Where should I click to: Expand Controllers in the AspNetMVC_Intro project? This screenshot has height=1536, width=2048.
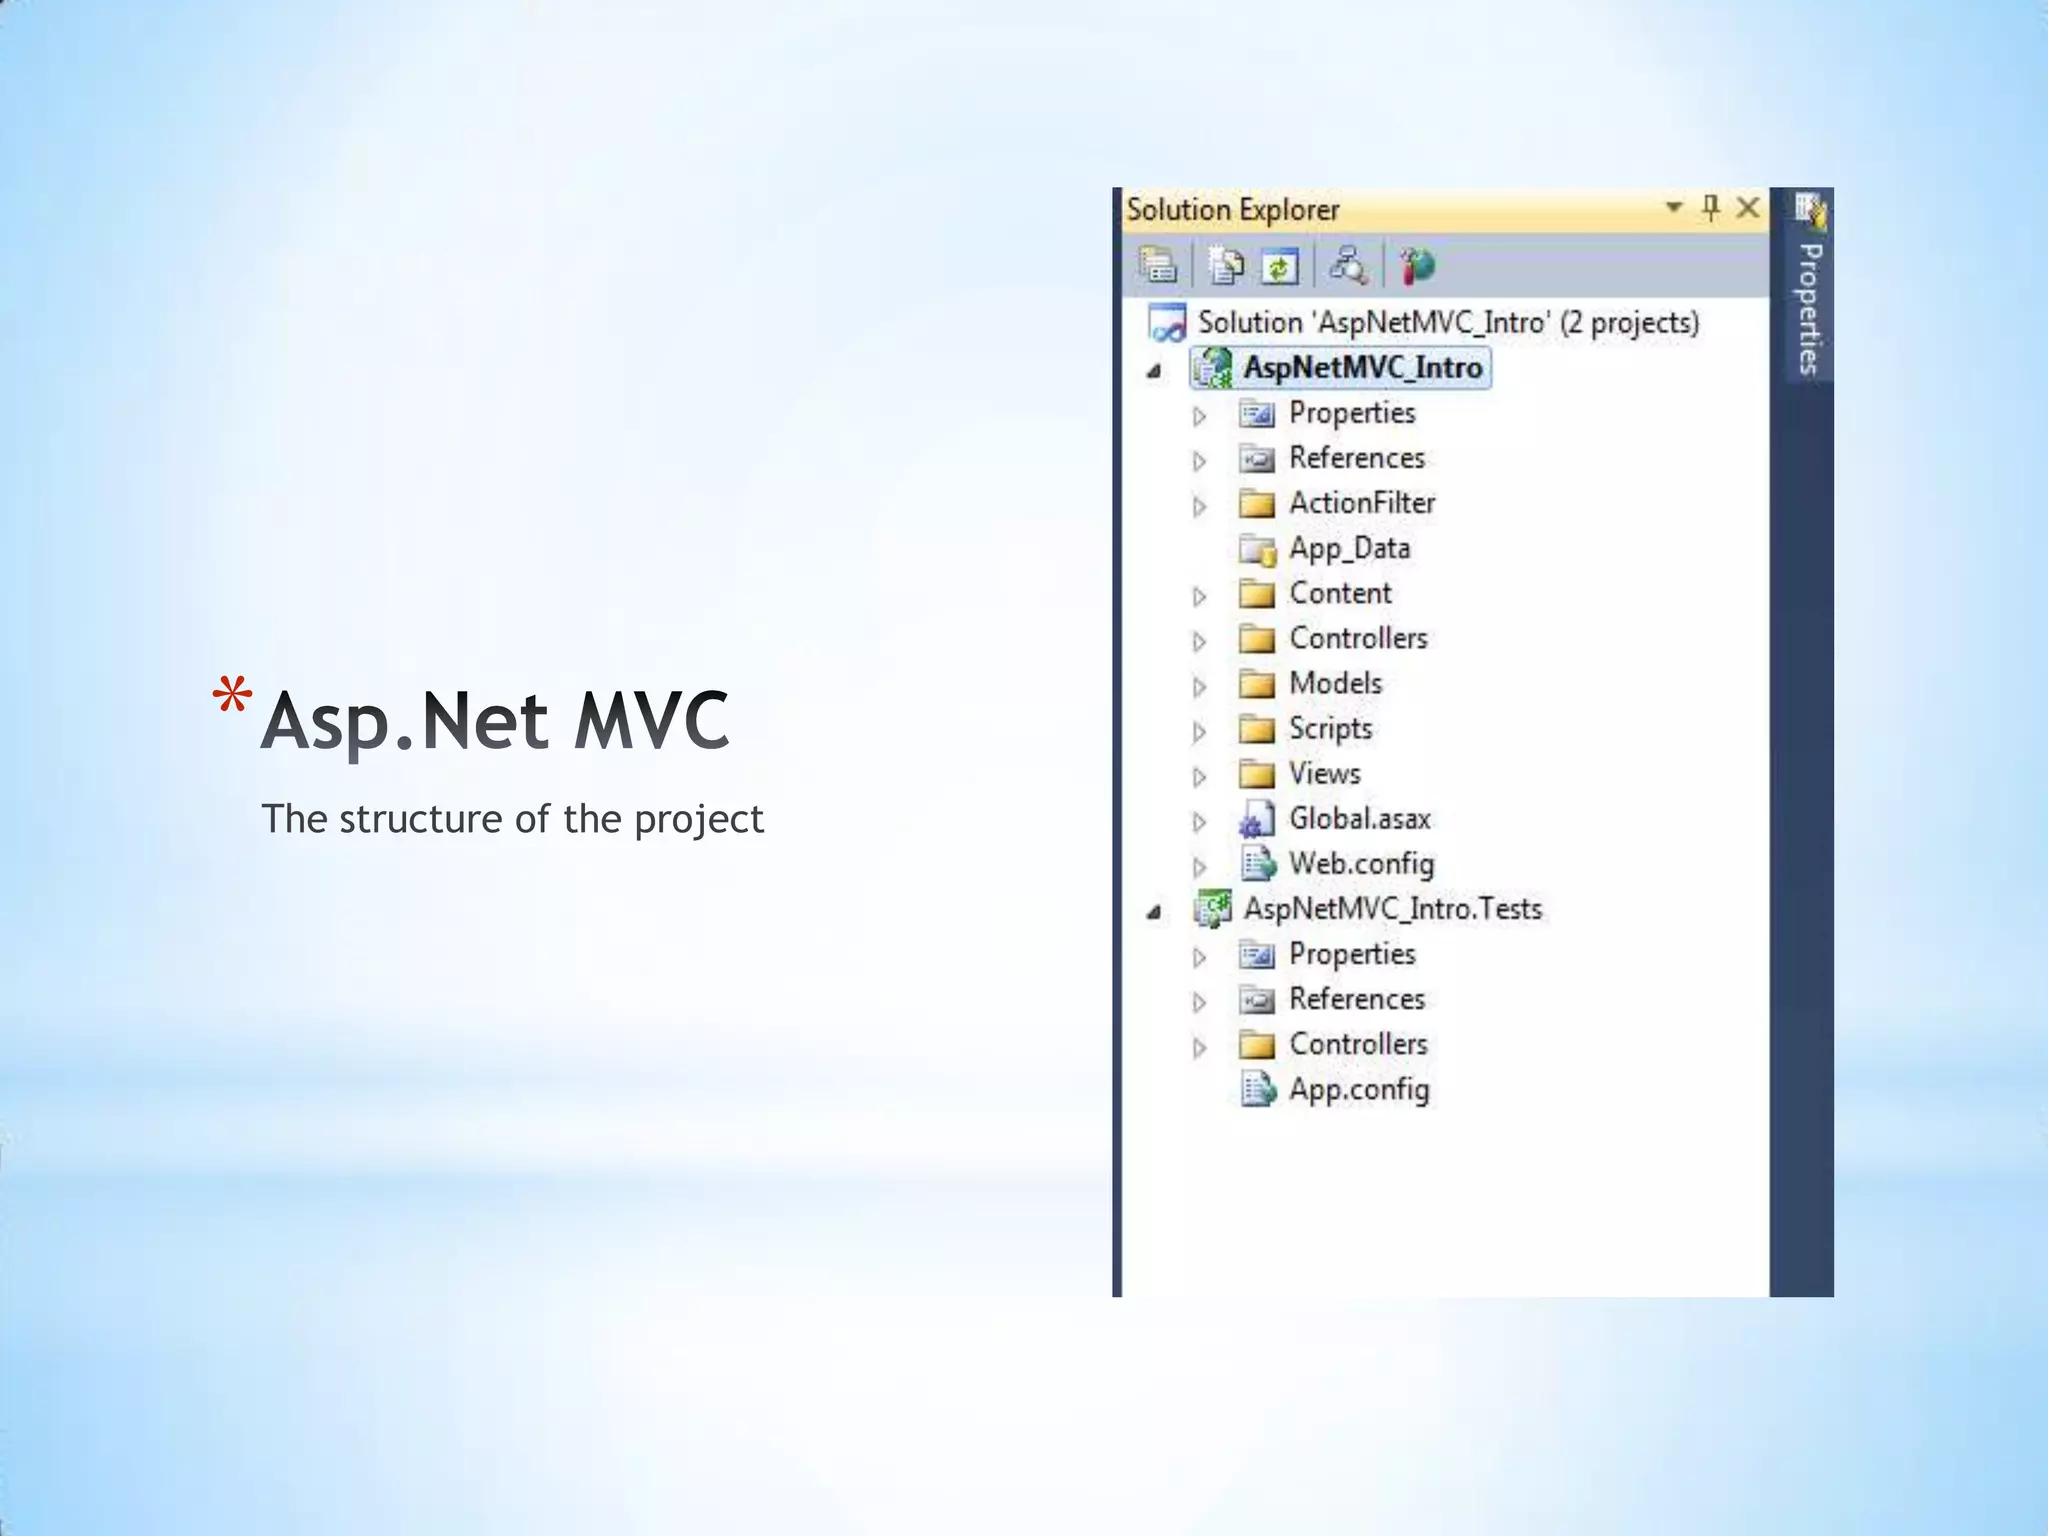1200,642
